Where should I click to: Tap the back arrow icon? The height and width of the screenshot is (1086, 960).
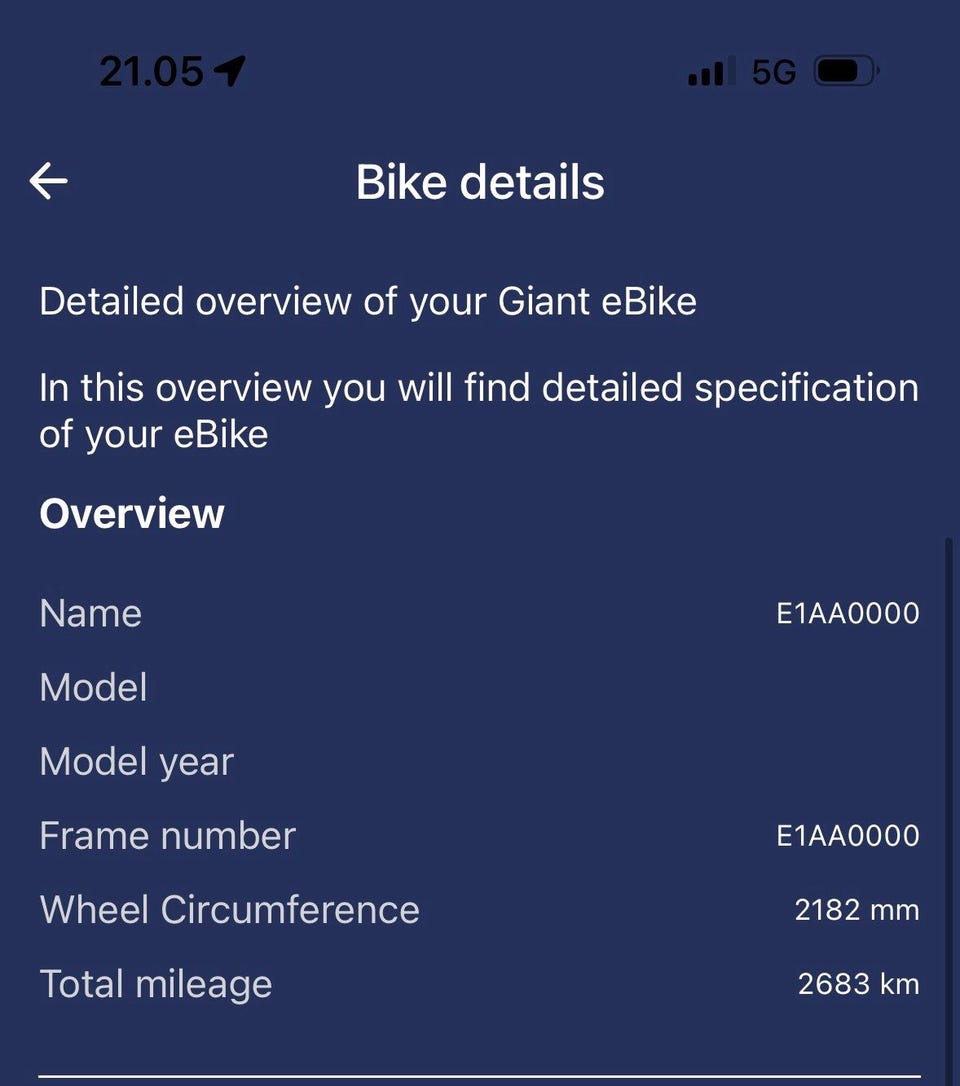[x=48, y=181]
